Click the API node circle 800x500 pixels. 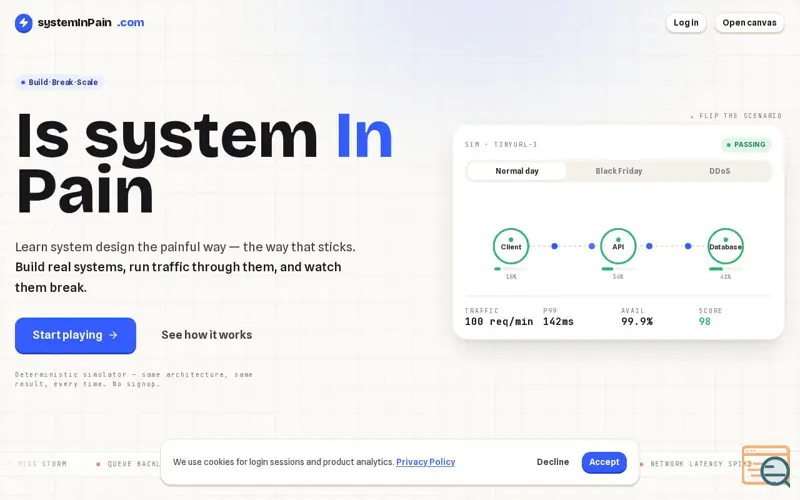618,246
